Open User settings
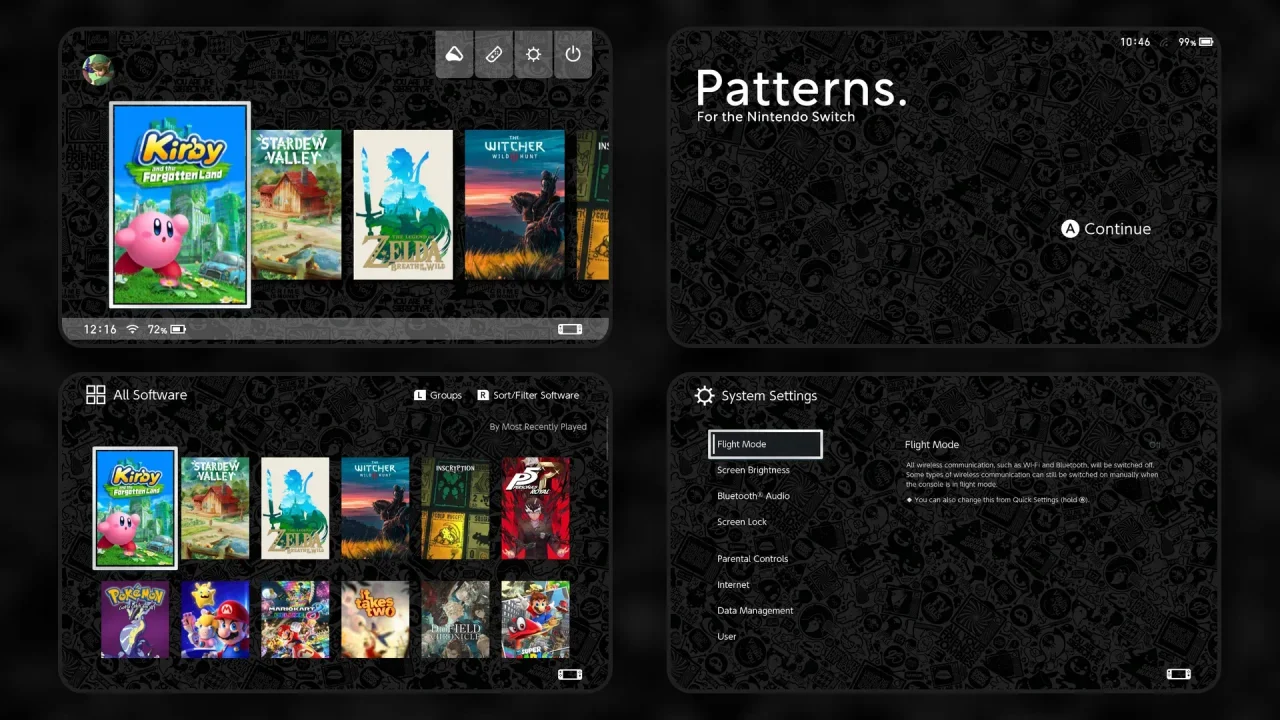1280x720 pixels. pyautogui.click(x=727, y=637)
